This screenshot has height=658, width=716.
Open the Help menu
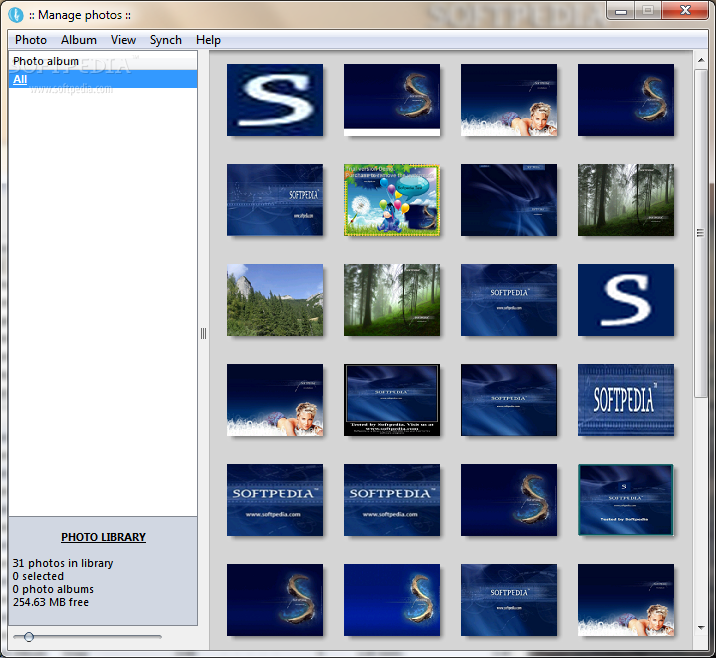click(208, 40)
